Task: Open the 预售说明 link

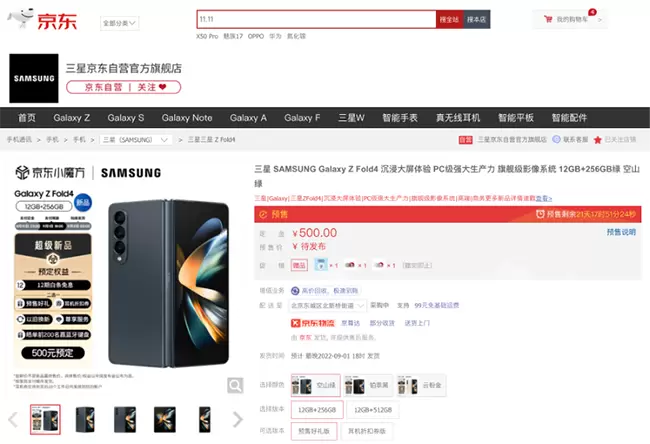Action: 621,232
